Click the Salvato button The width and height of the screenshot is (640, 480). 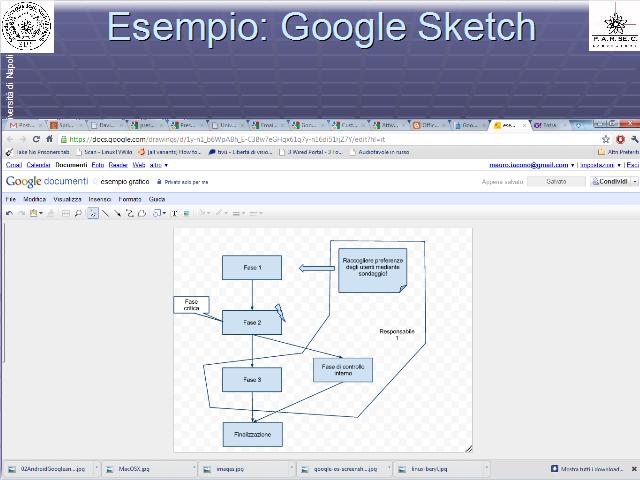coord(556,181)
